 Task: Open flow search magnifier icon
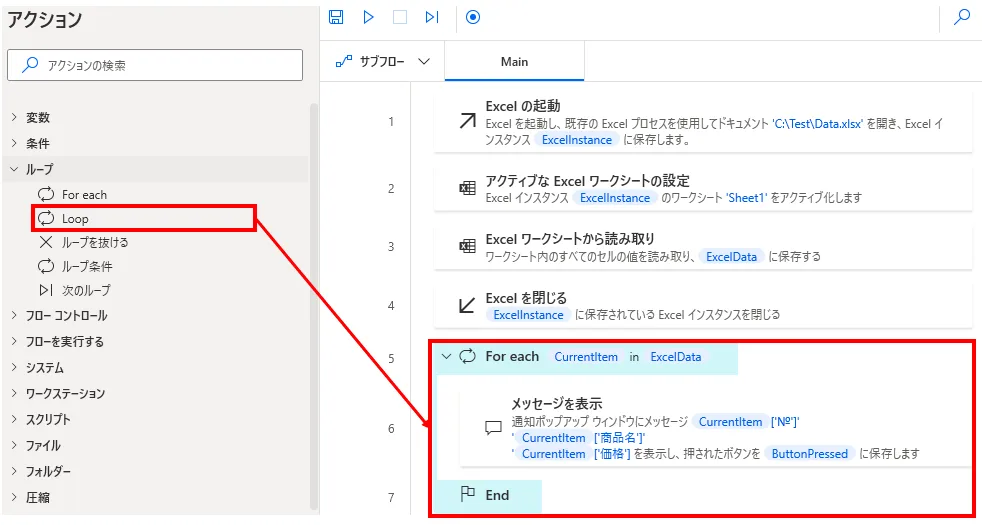coord(961,17)
